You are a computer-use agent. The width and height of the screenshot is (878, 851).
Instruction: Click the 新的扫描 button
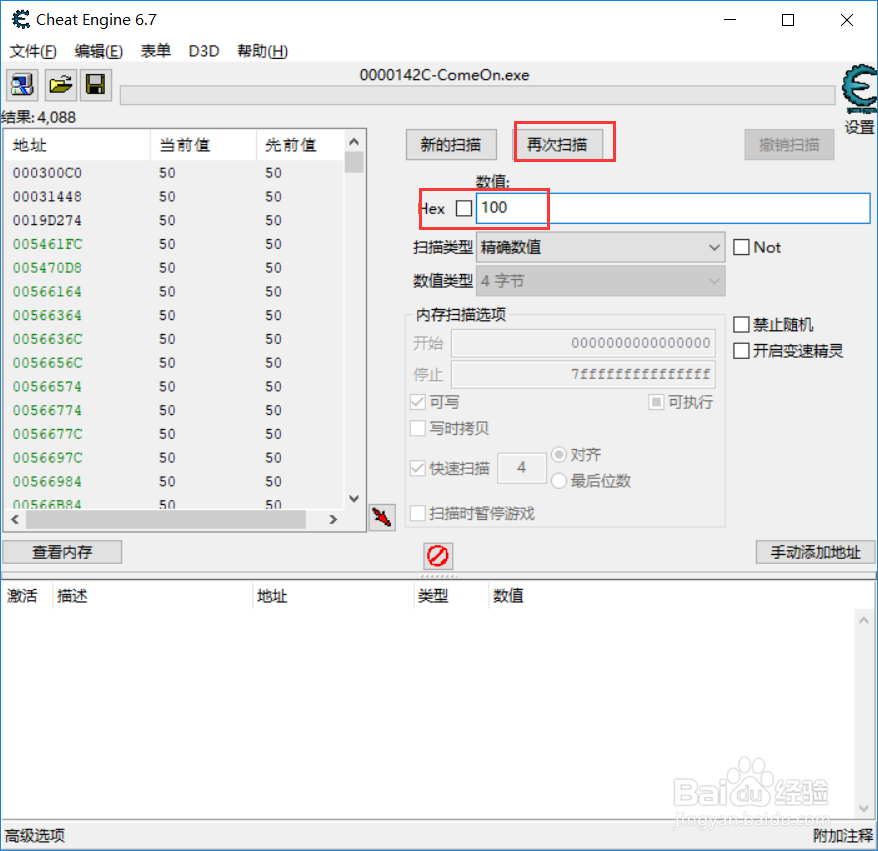tap(451, 145)
